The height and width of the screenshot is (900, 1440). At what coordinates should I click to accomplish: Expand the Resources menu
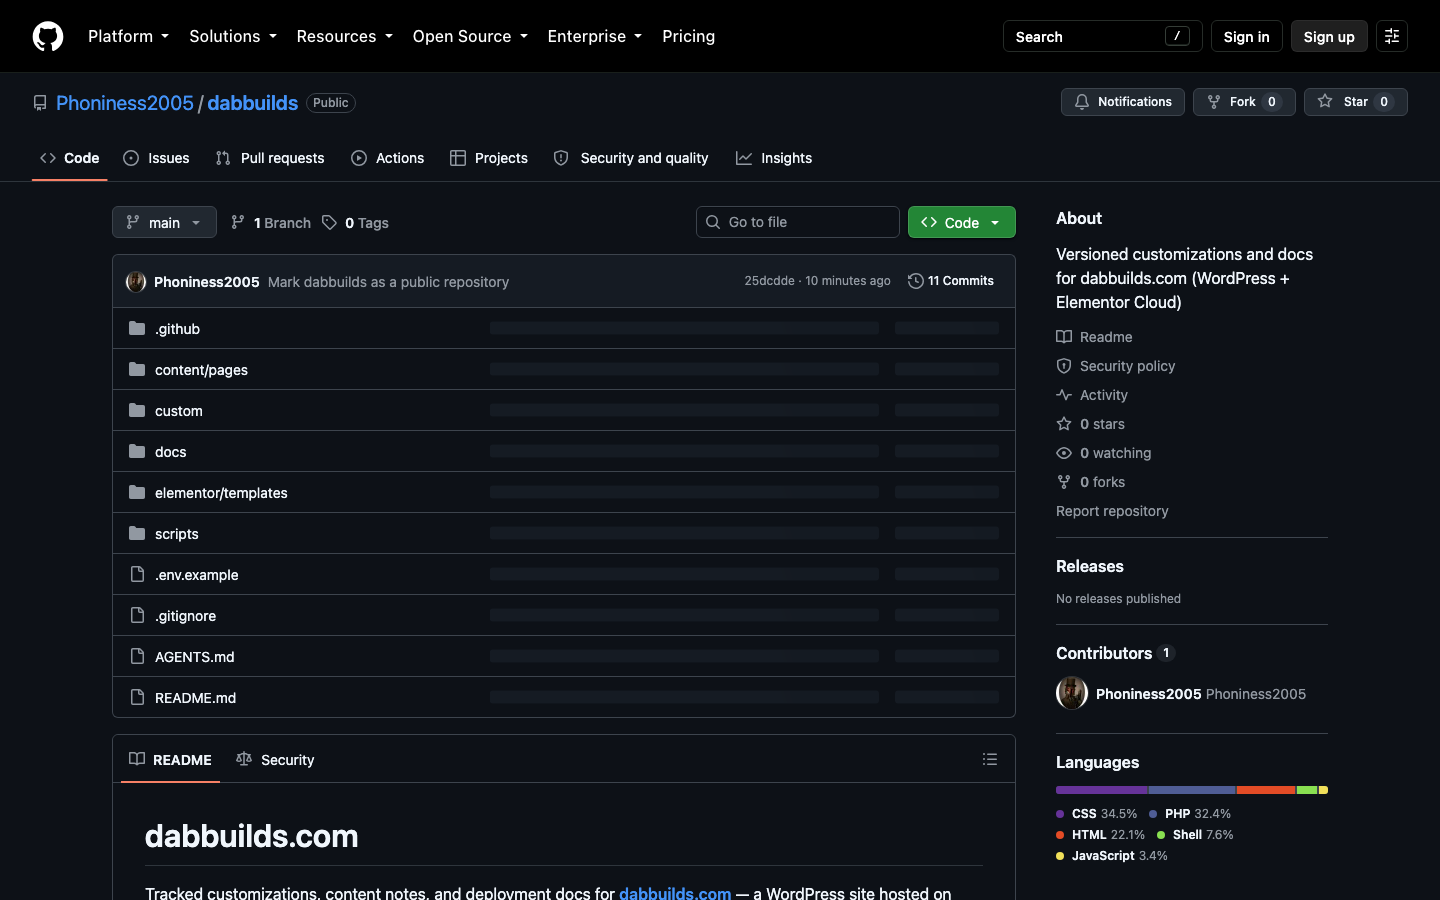pyautogui.click(x=344, y=36)
